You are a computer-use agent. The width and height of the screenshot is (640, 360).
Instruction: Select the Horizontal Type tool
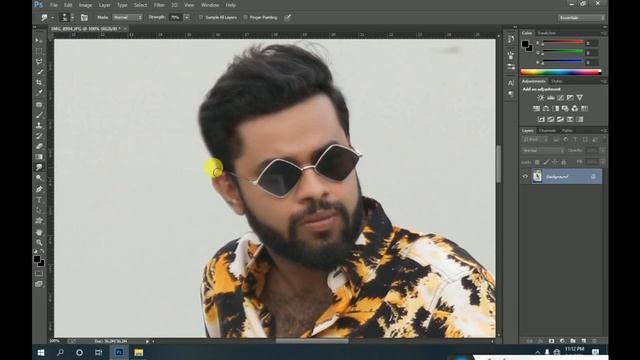pyautogui.click(x=39, y=200)
